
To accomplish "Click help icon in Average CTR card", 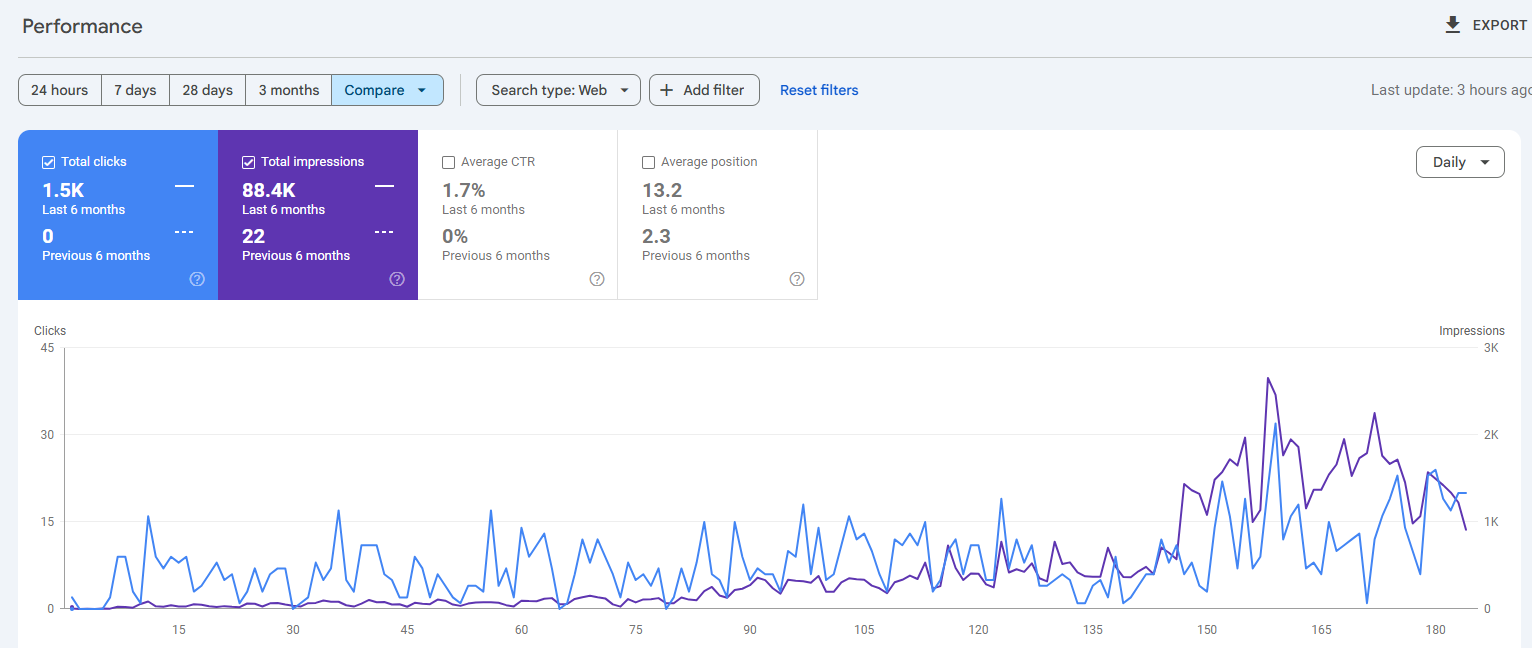I will click(597, 279).
